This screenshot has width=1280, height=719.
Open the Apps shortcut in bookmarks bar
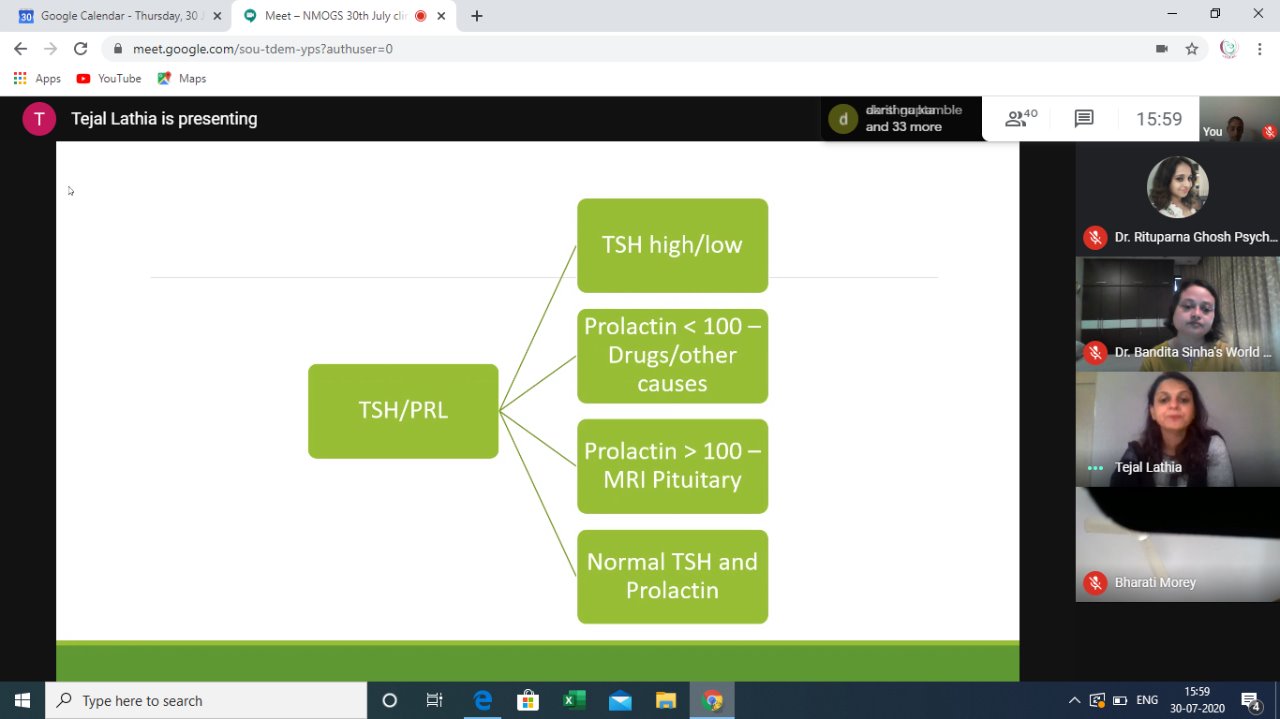[x=37, y=78]
